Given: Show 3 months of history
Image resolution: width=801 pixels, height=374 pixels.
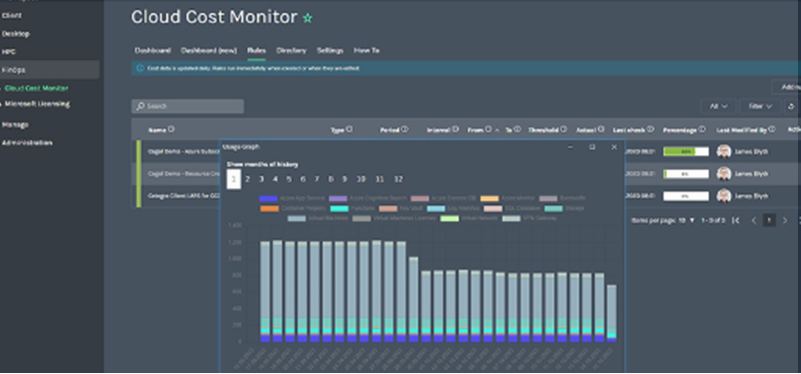Looking at the screenshot, I should click(x=262, y=179).
